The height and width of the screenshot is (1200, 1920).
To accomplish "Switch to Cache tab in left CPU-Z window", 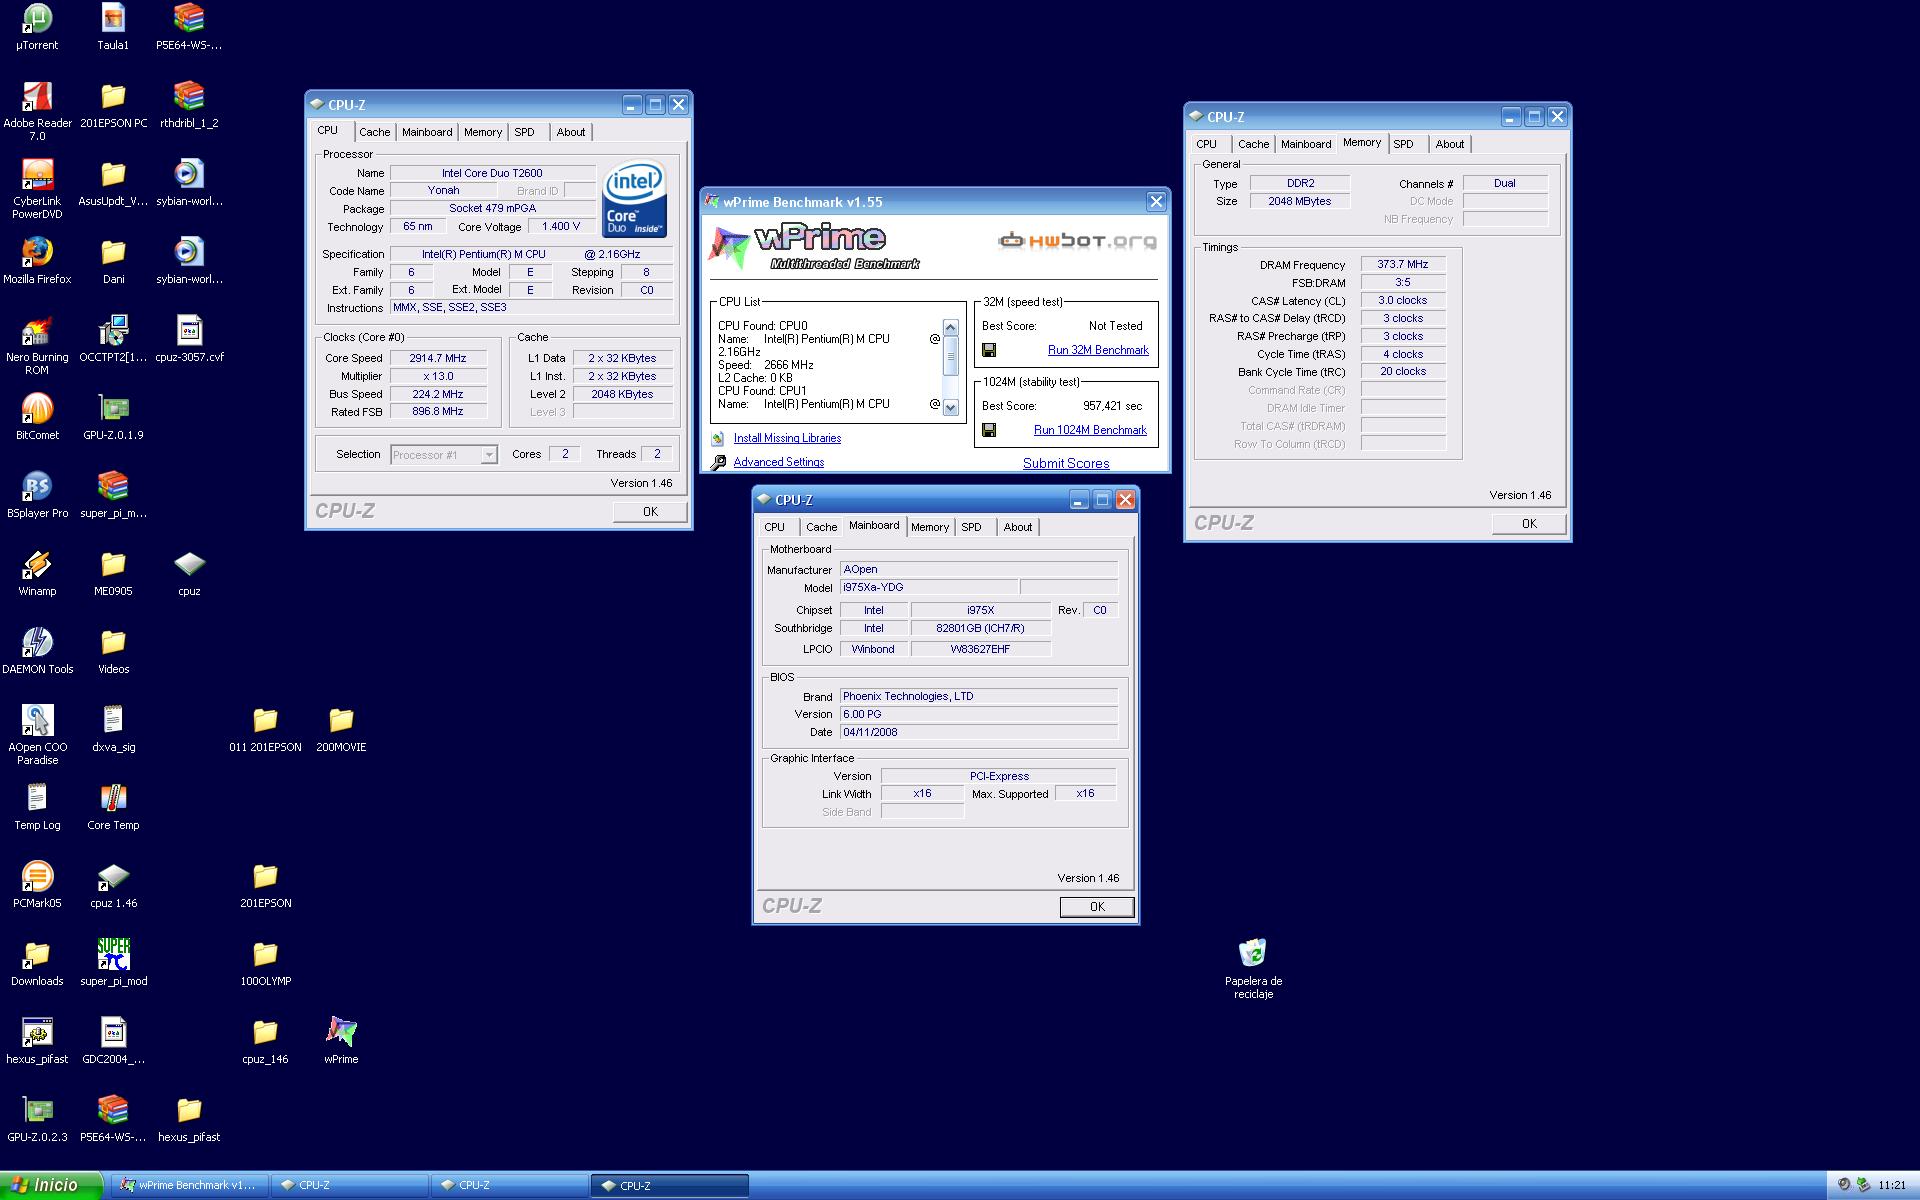I will 374,132.
